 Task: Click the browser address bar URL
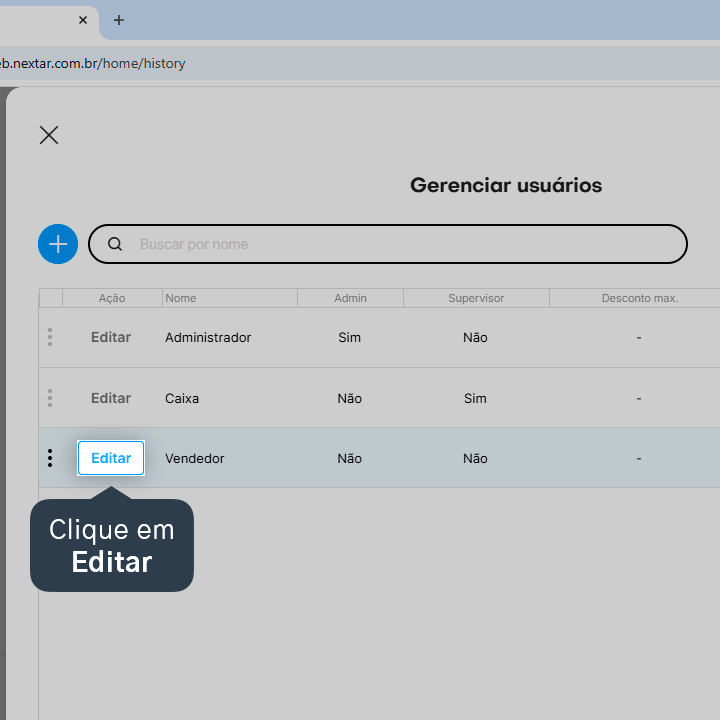pyautogui.click(x=92, y=63)
